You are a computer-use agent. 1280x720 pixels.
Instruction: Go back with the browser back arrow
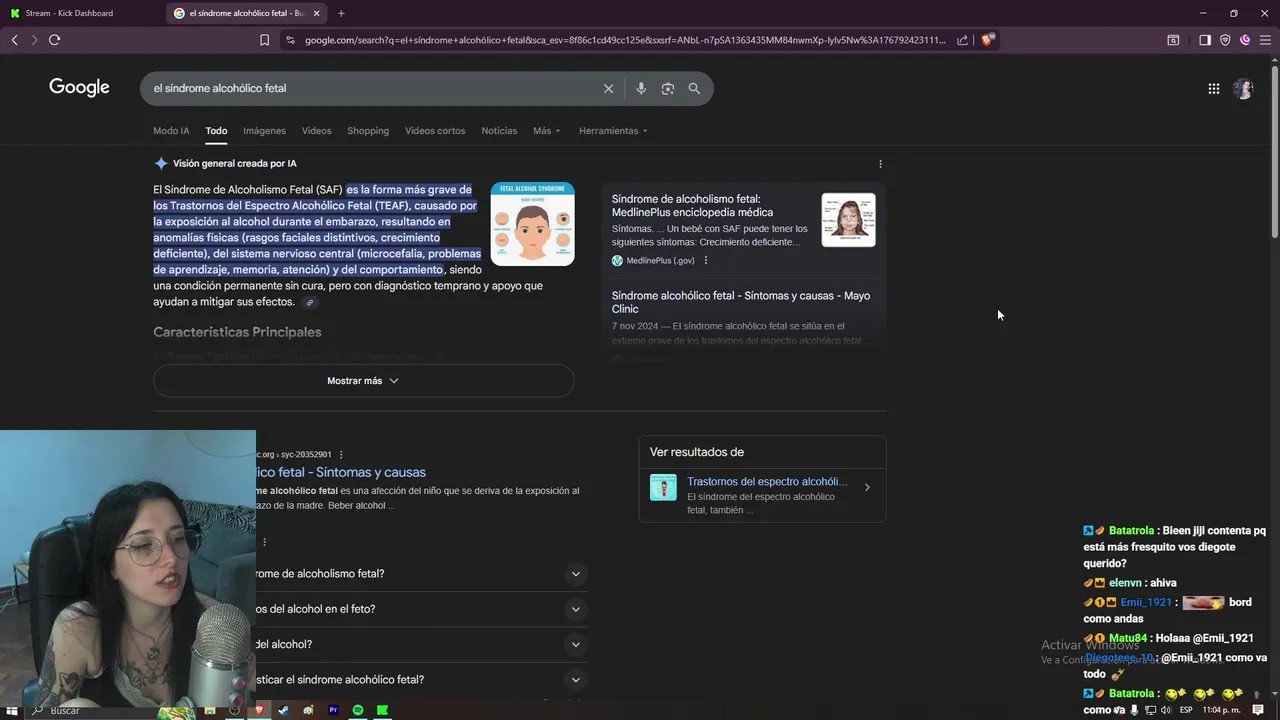pos(14,40)
